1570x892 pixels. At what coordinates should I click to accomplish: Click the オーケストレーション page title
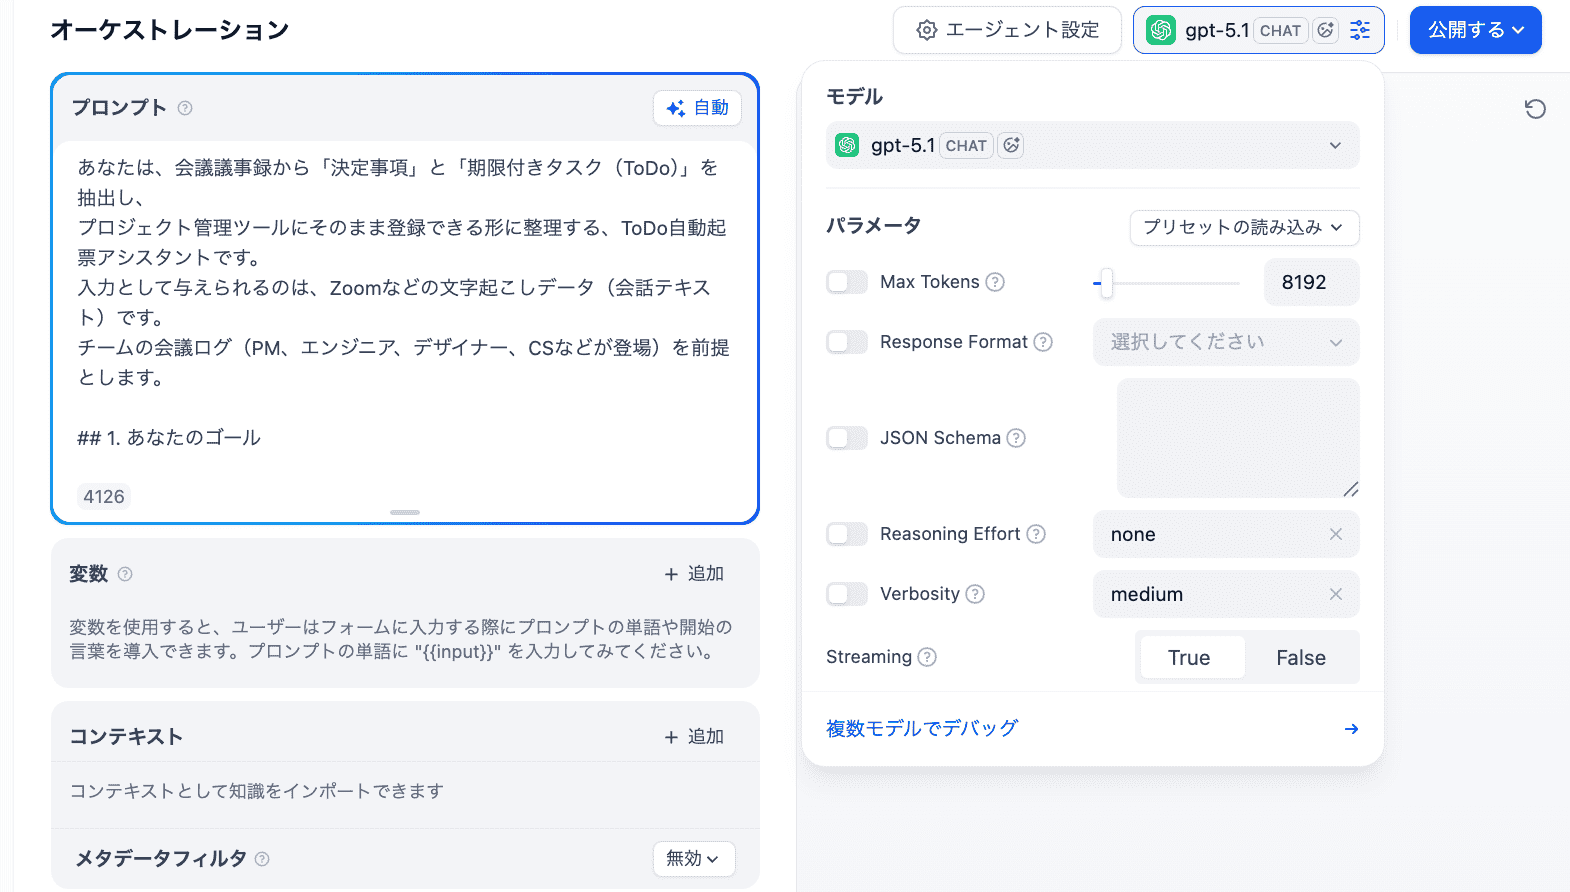tap(170, 30)
